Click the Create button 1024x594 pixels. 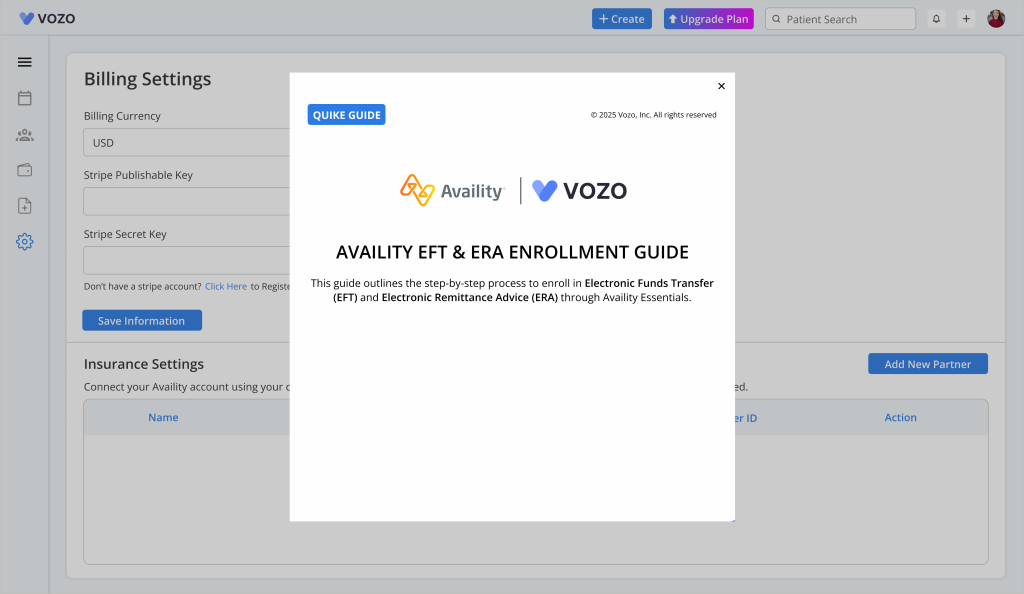coord(621,19)
